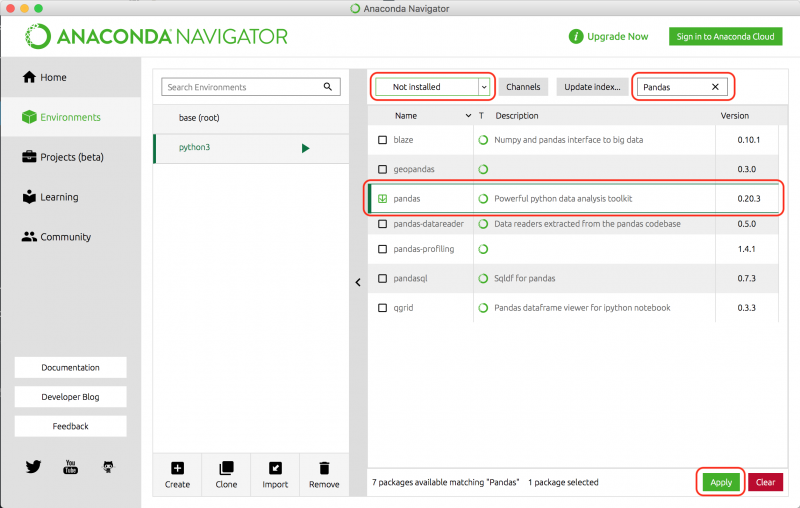
Task: Click the qgrid type circle icon
Action: (483, 308)
